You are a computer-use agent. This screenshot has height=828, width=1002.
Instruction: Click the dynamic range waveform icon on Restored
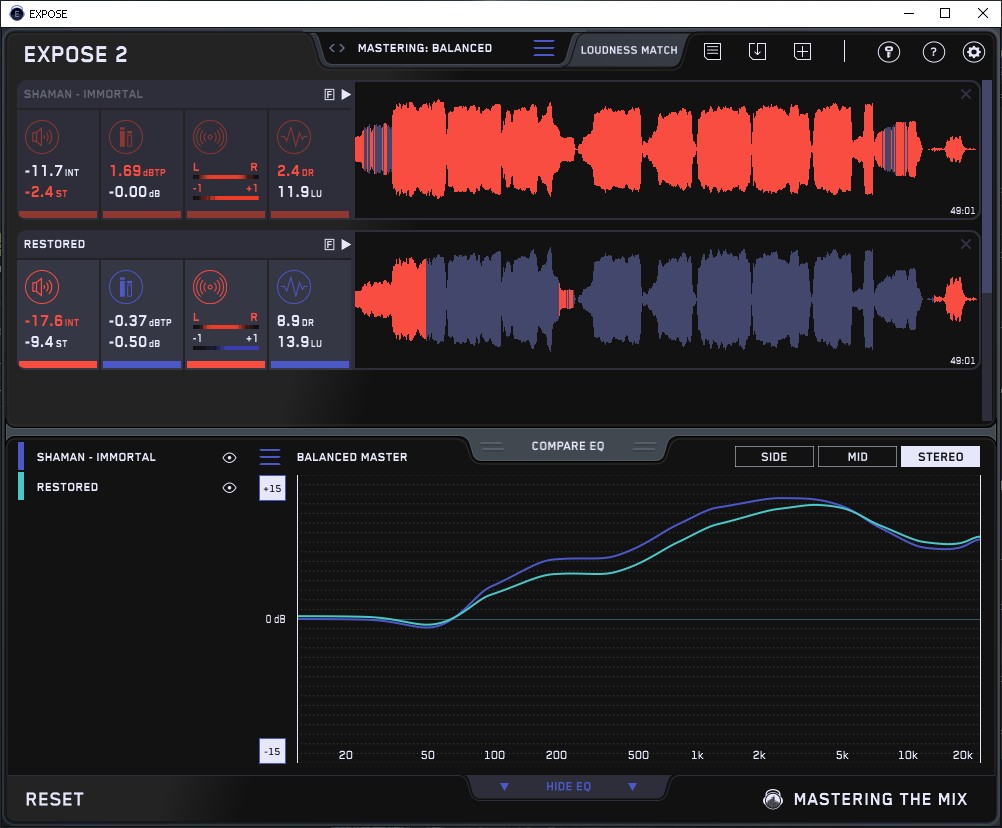[293, 288]
